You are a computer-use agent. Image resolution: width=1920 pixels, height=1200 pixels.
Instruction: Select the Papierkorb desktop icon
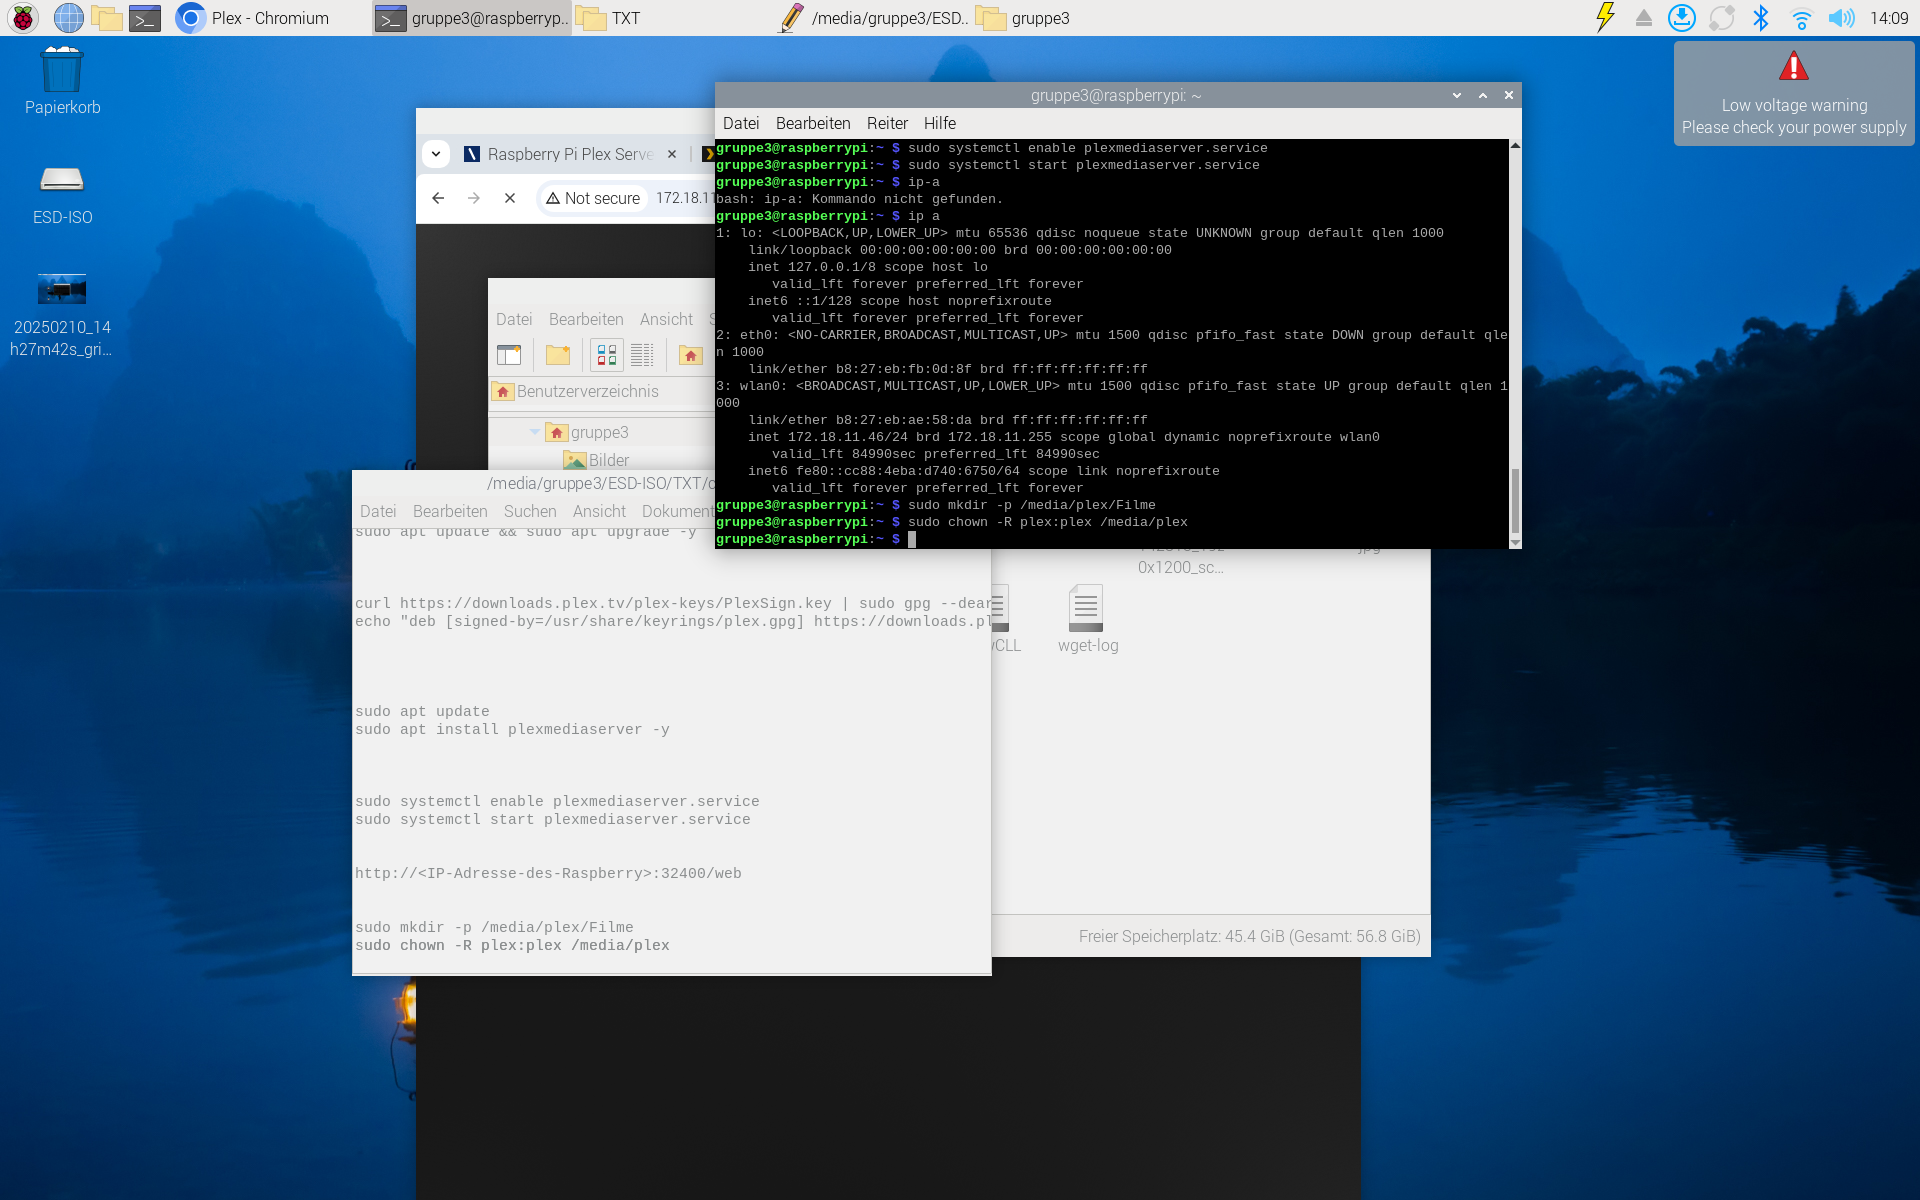(x=62, y=82)
